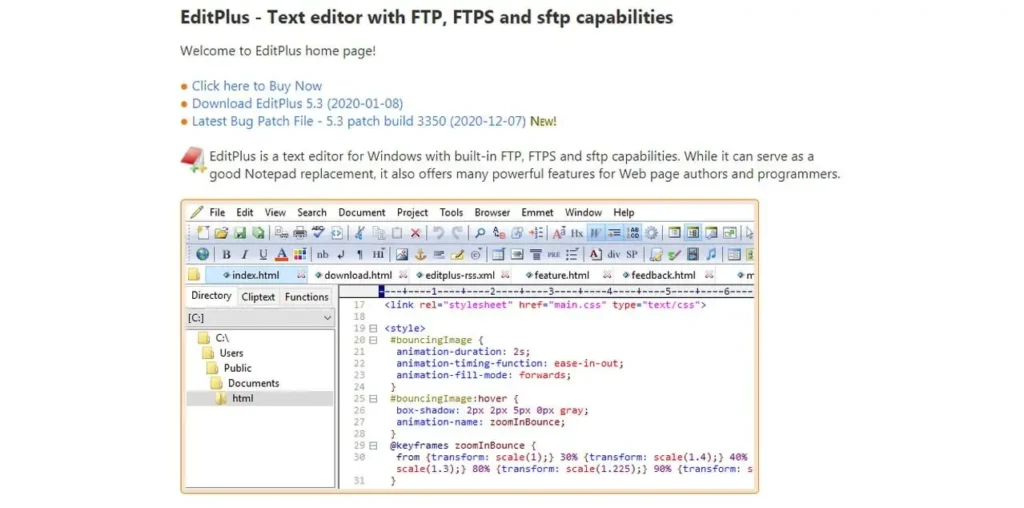This screenshot has width=1024, height=508.
Task: Select the Documents folder in directory tree
Action: click(253, 383)
